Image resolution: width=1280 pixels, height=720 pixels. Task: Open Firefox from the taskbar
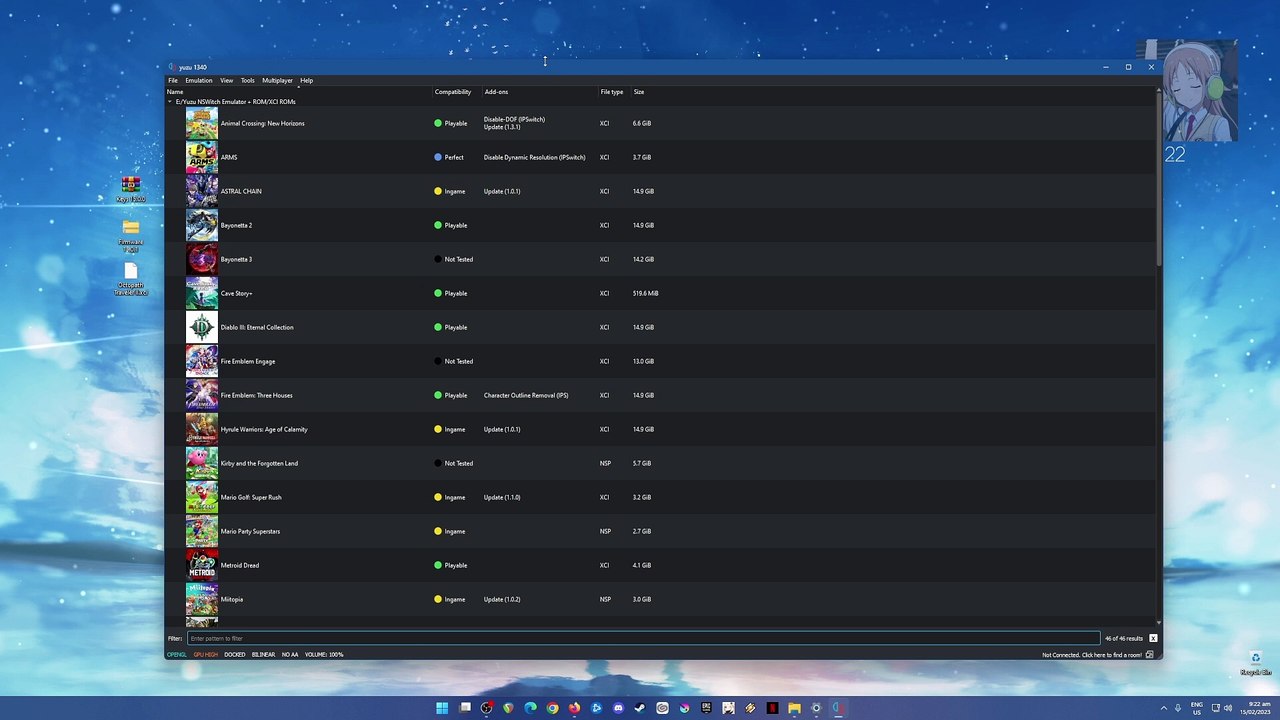574,708
